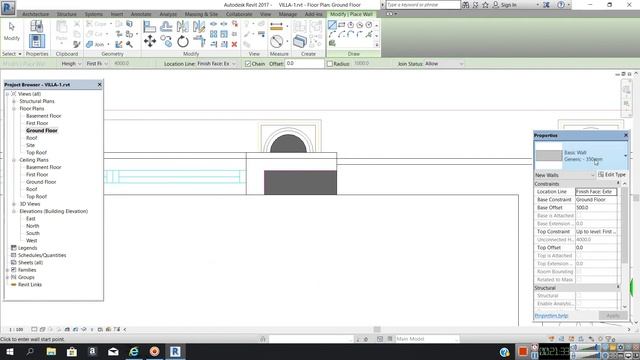Open the Collaborate ribbon tab

tap(239, 14)
